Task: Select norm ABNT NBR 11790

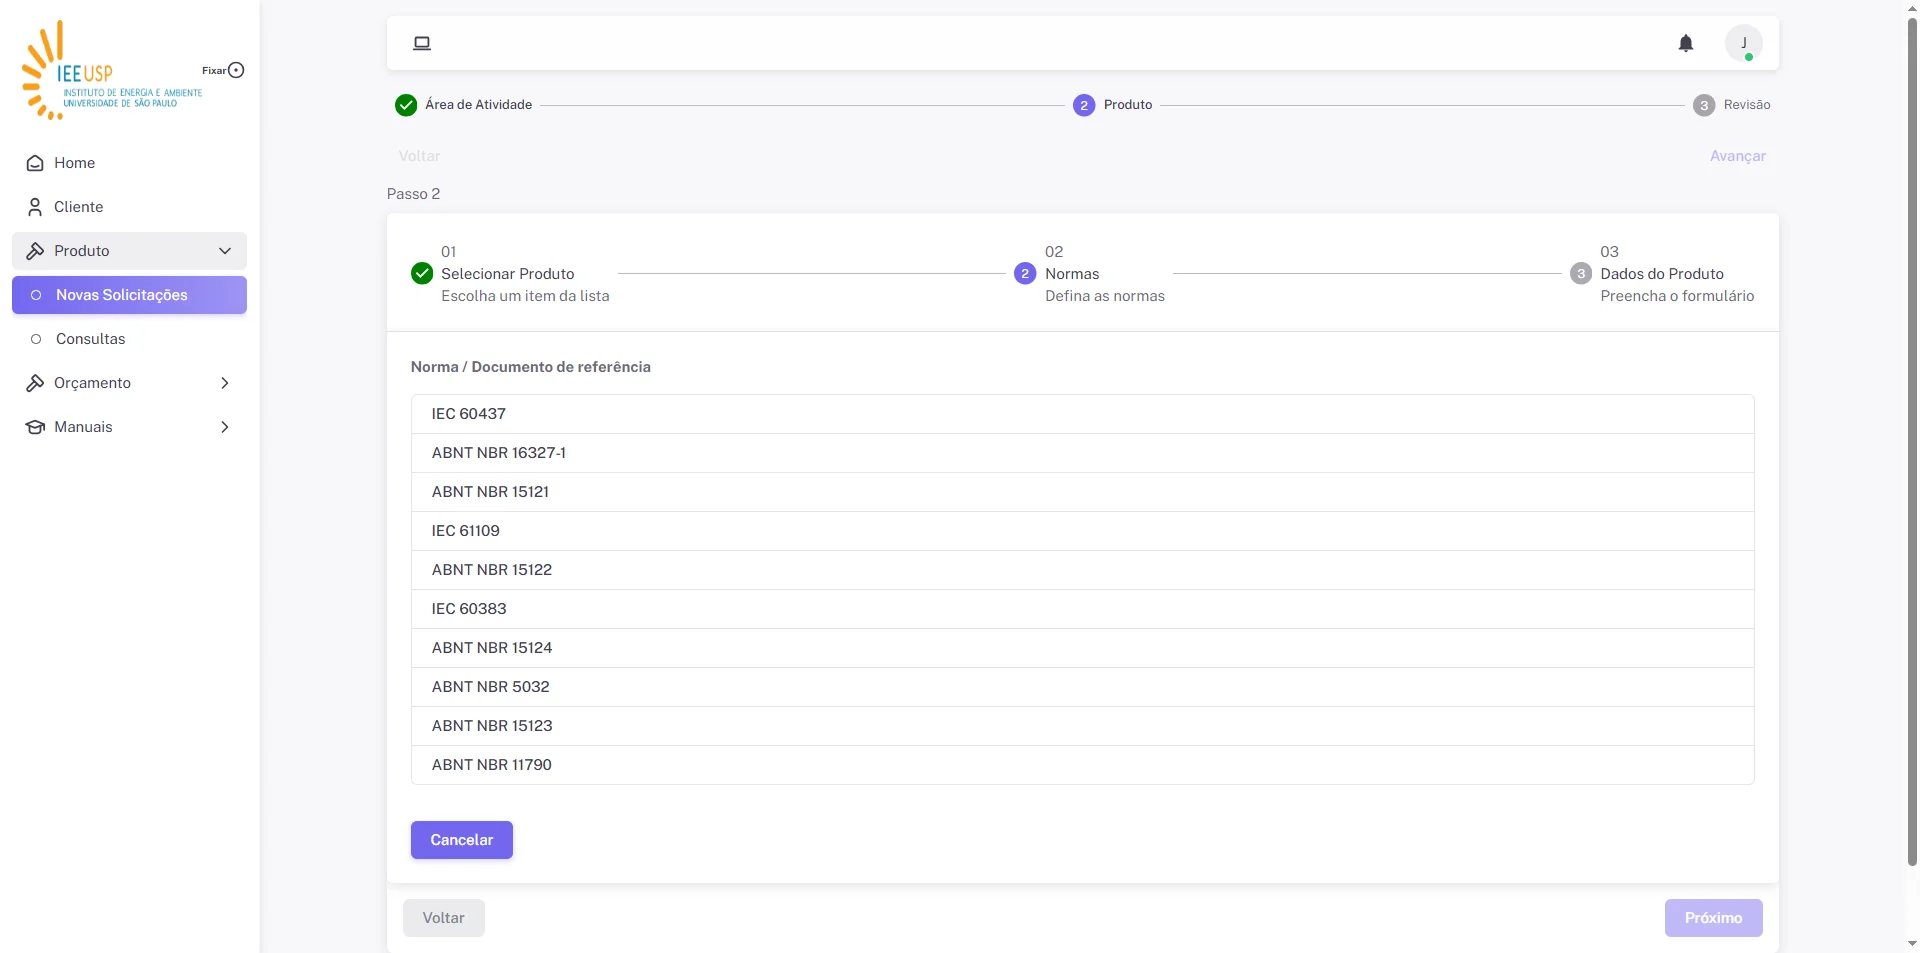Action: click(1082, 765)
